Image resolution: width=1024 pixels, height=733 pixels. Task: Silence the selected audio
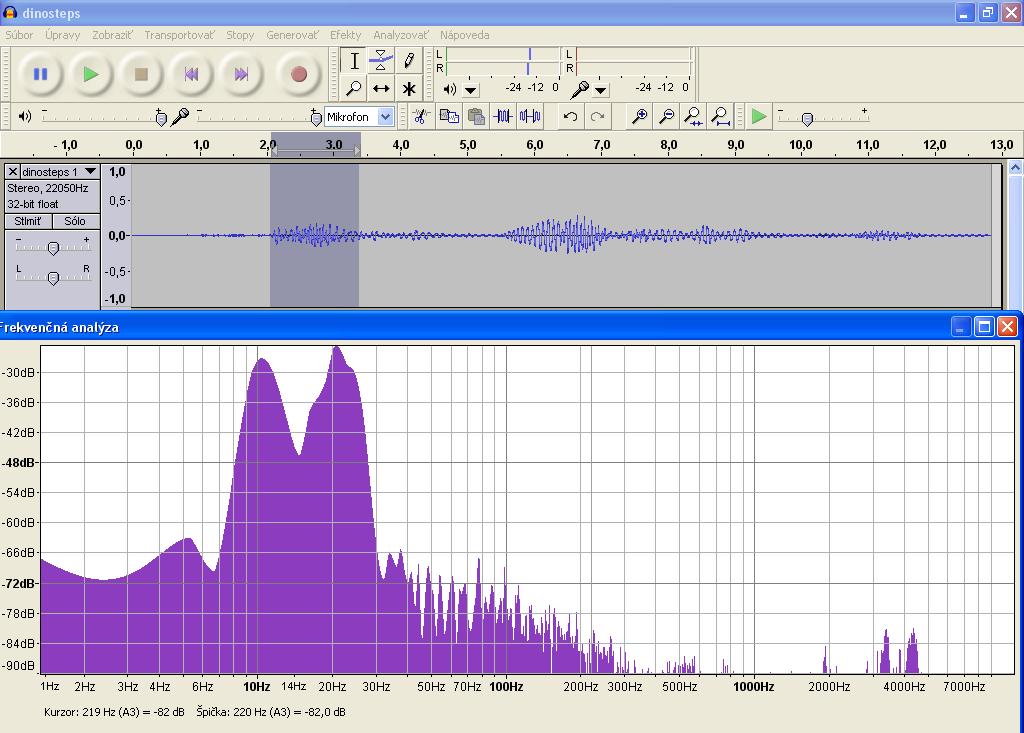click(x=530, y=117)
